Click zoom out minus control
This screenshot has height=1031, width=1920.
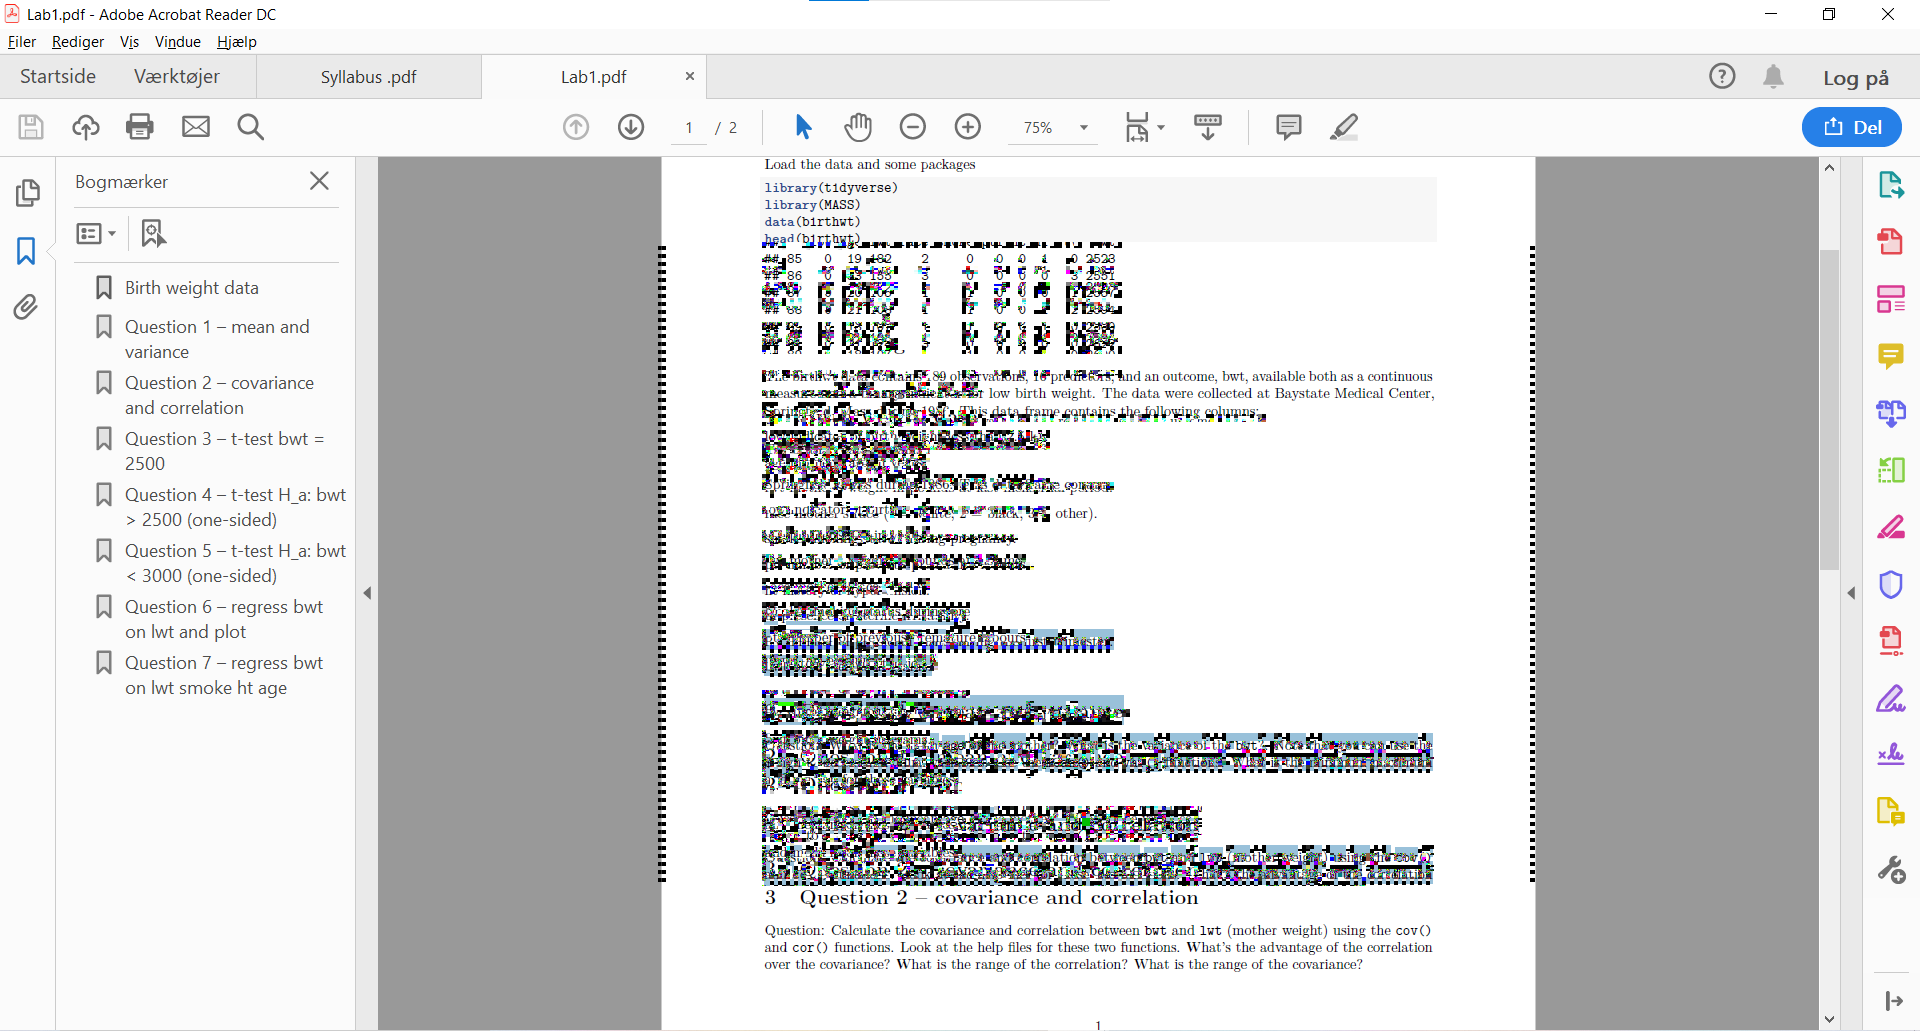pos(913,127)
